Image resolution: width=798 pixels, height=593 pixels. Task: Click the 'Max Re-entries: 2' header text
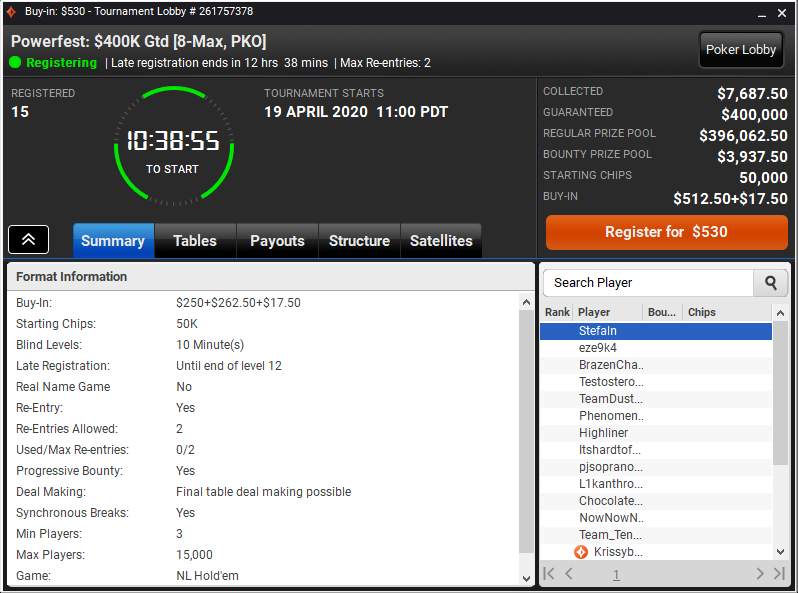[385, 63]
